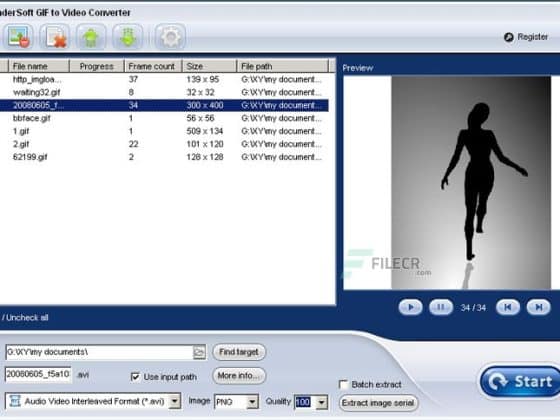Sort by Frame count column header
The image size is (560, 420).
tap(153, 66)
